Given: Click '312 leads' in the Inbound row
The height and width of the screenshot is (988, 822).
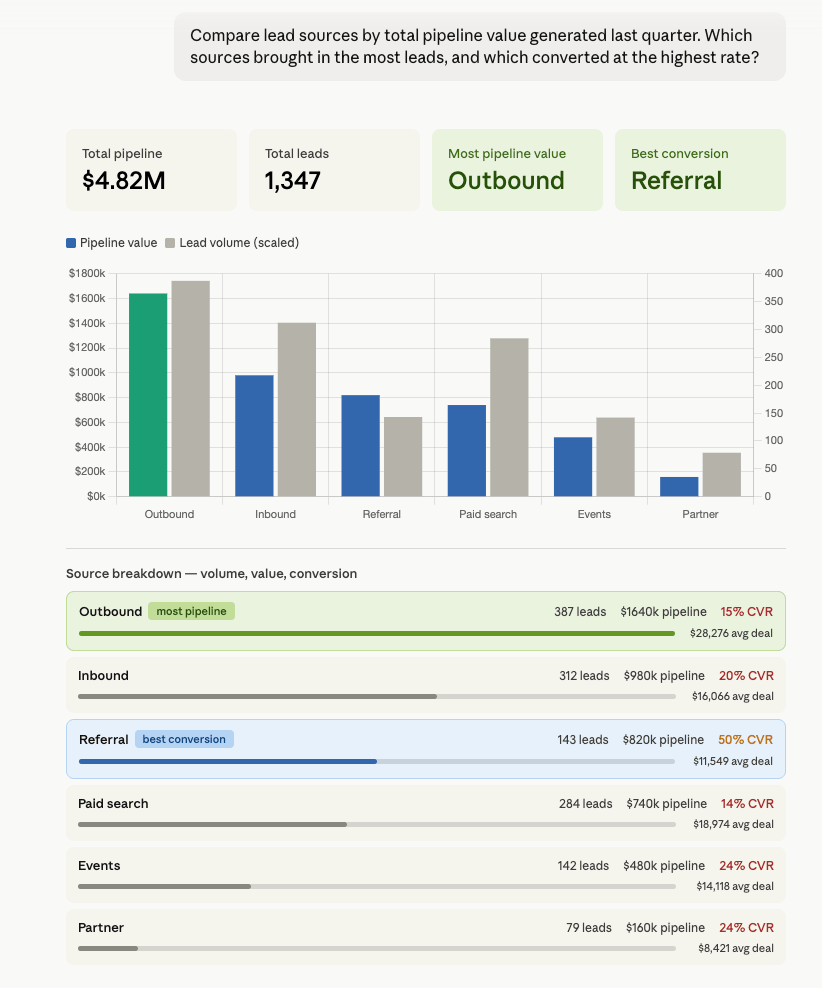Looking at the screenshot, I should point(584,675).
